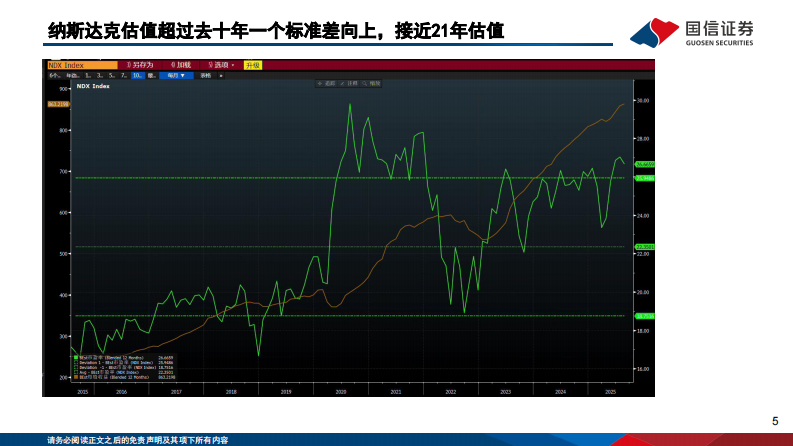Viewport: 793px width, 446px height.
Task: Expand the 每月 periodicity dropdown
Action: click(x=176, y=75)
